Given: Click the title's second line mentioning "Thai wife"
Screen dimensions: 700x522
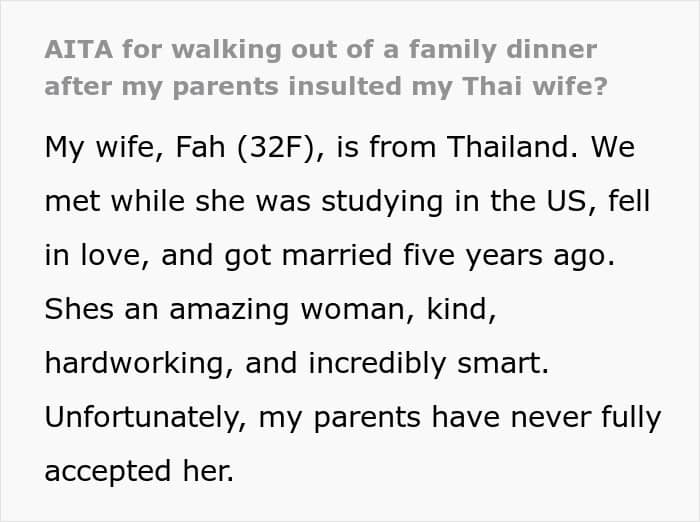Looking at the screenshot, I should pos(325,86).
